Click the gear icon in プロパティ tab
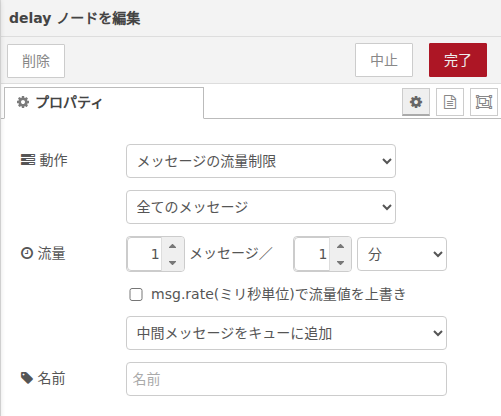The height and width of the screenshot is (416, 501). tap(23, 102)
